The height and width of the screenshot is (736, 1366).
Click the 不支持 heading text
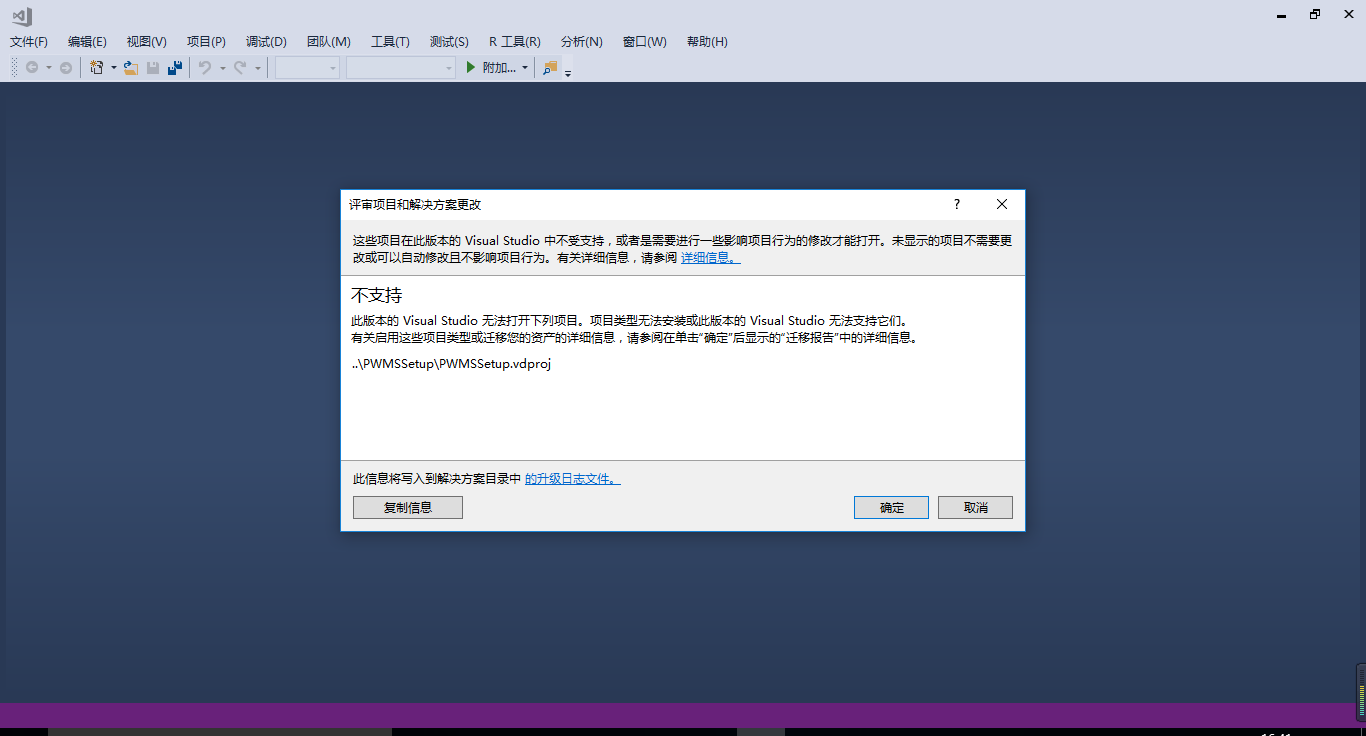pos(376,296)
